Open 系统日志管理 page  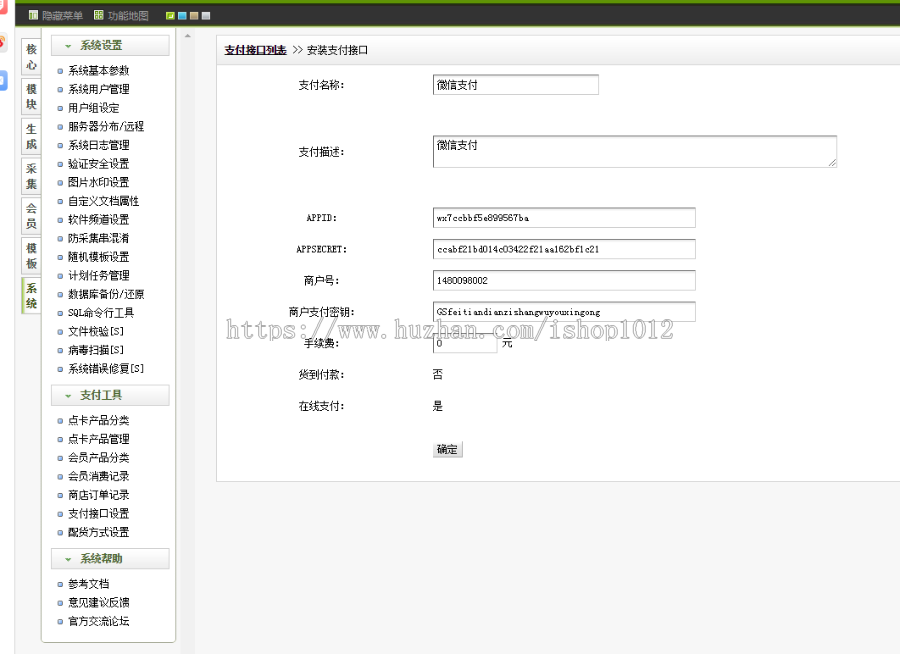tap(99, 145)
